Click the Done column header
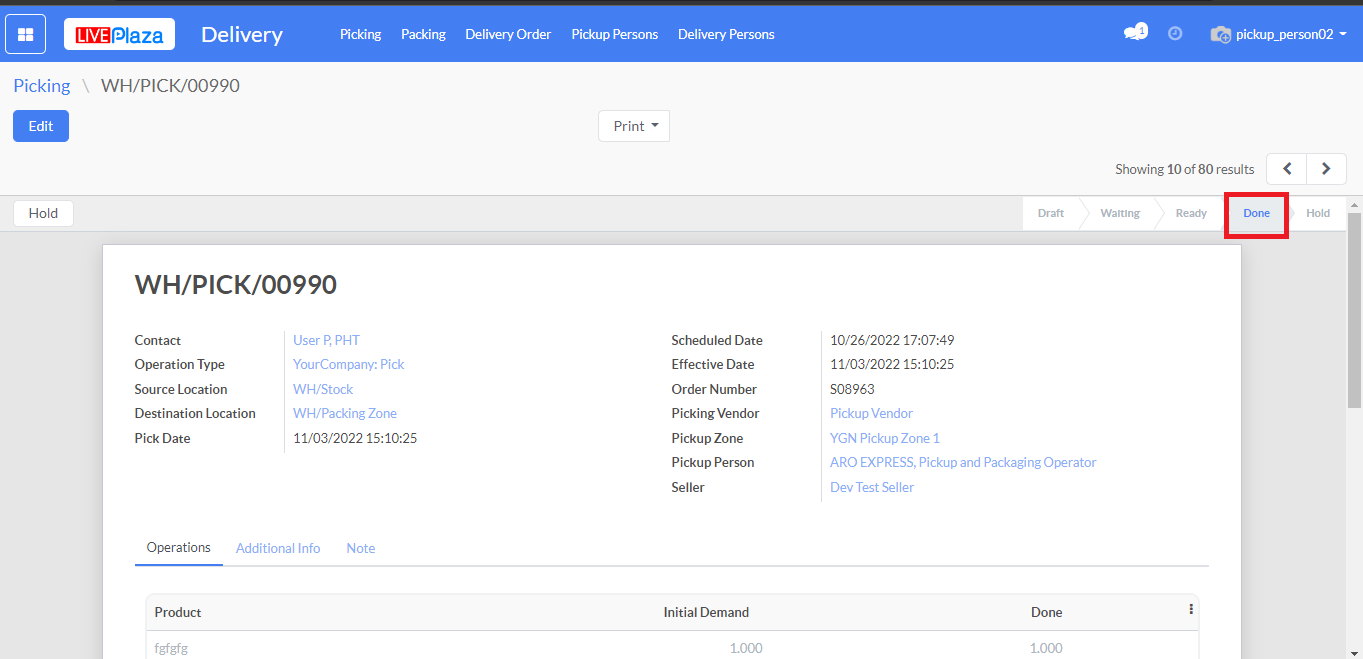Image resolution: width=1363 pixels, height=659 pixels. tap(1046, 612)
